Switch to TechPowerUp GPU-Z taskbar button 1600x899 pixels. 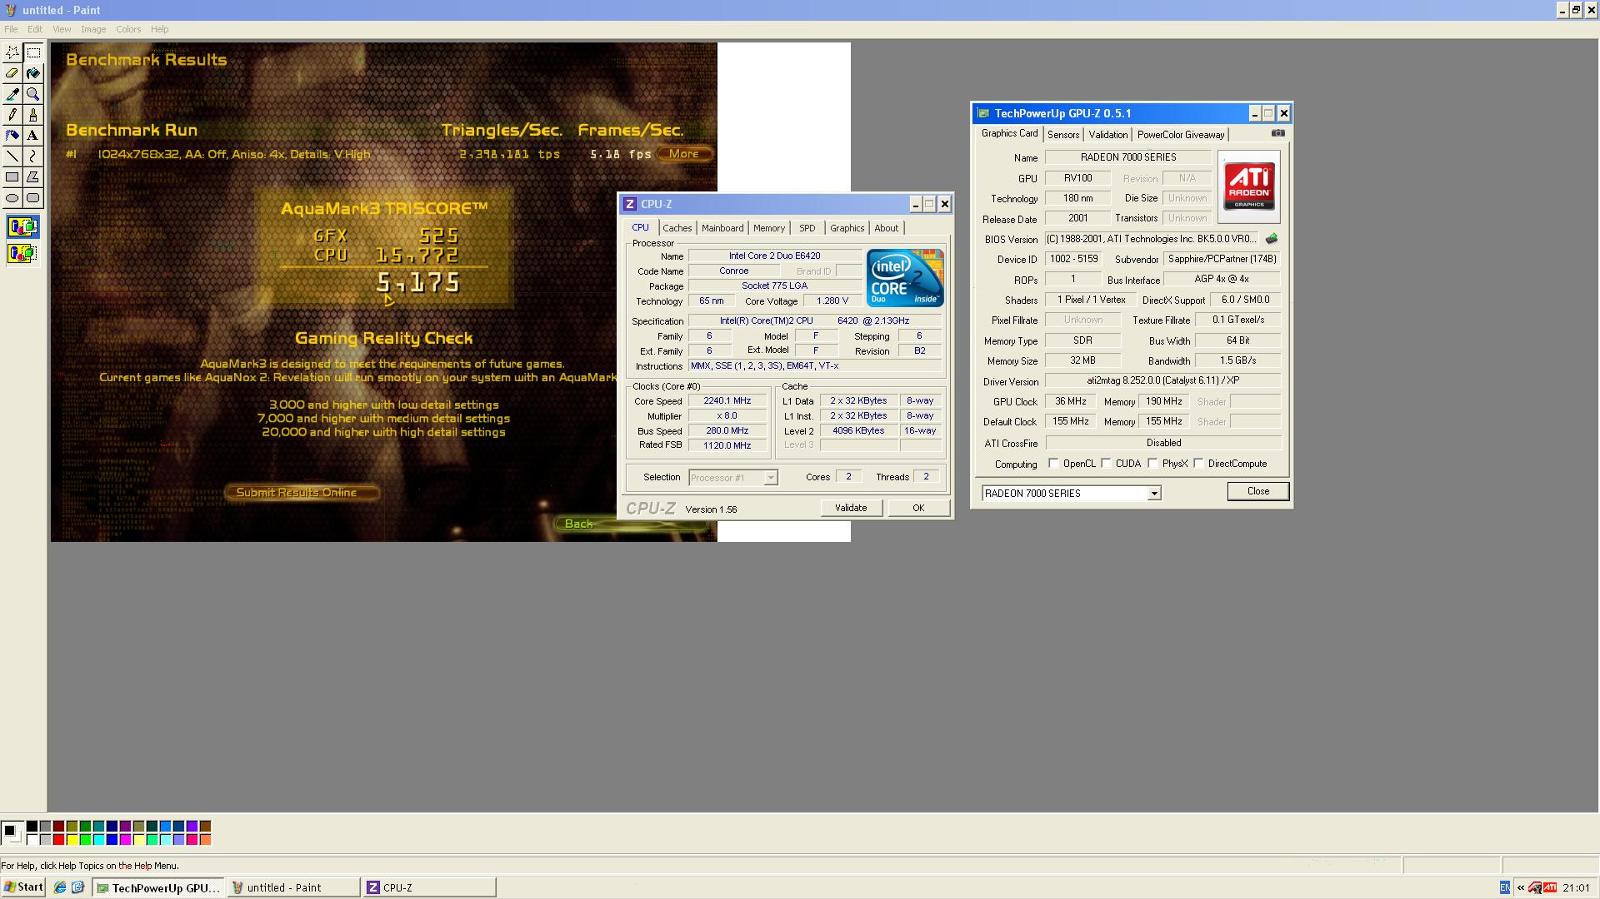tap(158, 887)
